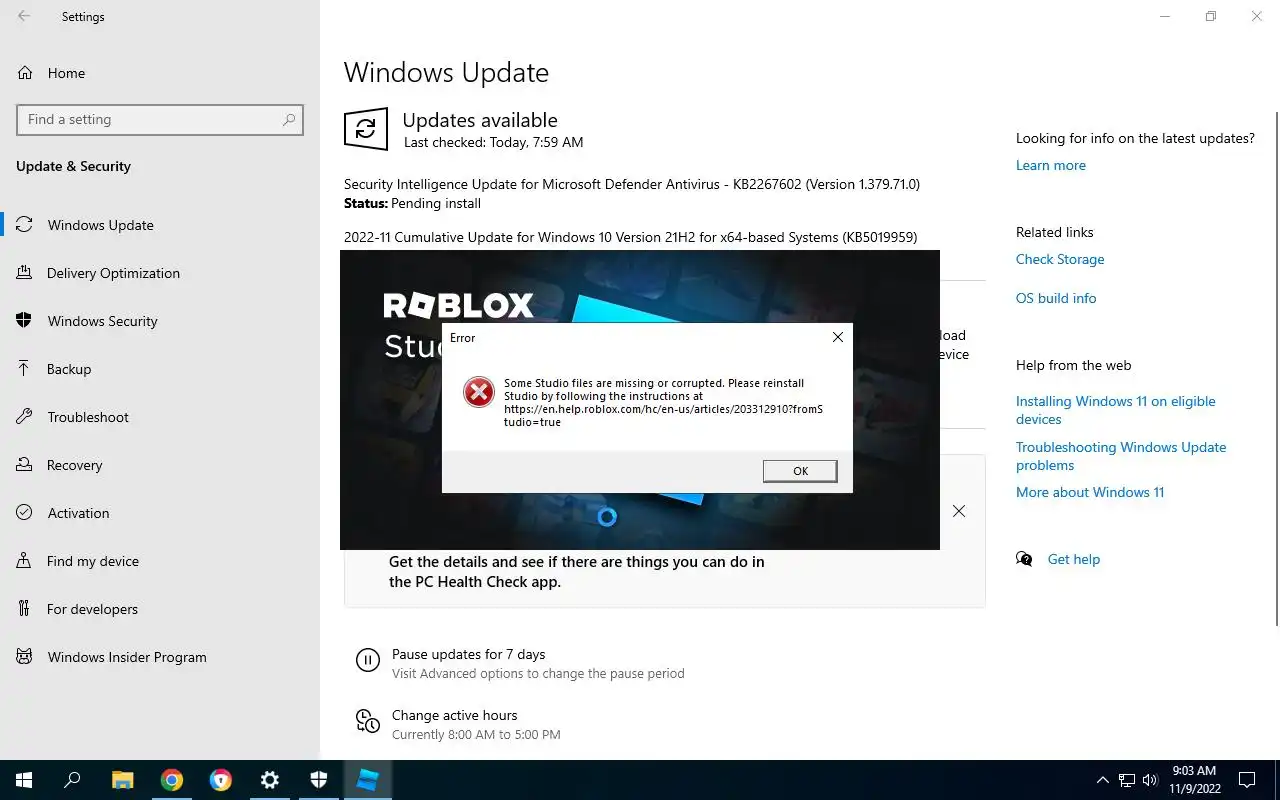Close the Error dialog with the X
The height and width of the screenshot is (800, 1280).
pyautogui.click(x=838, y=338)
